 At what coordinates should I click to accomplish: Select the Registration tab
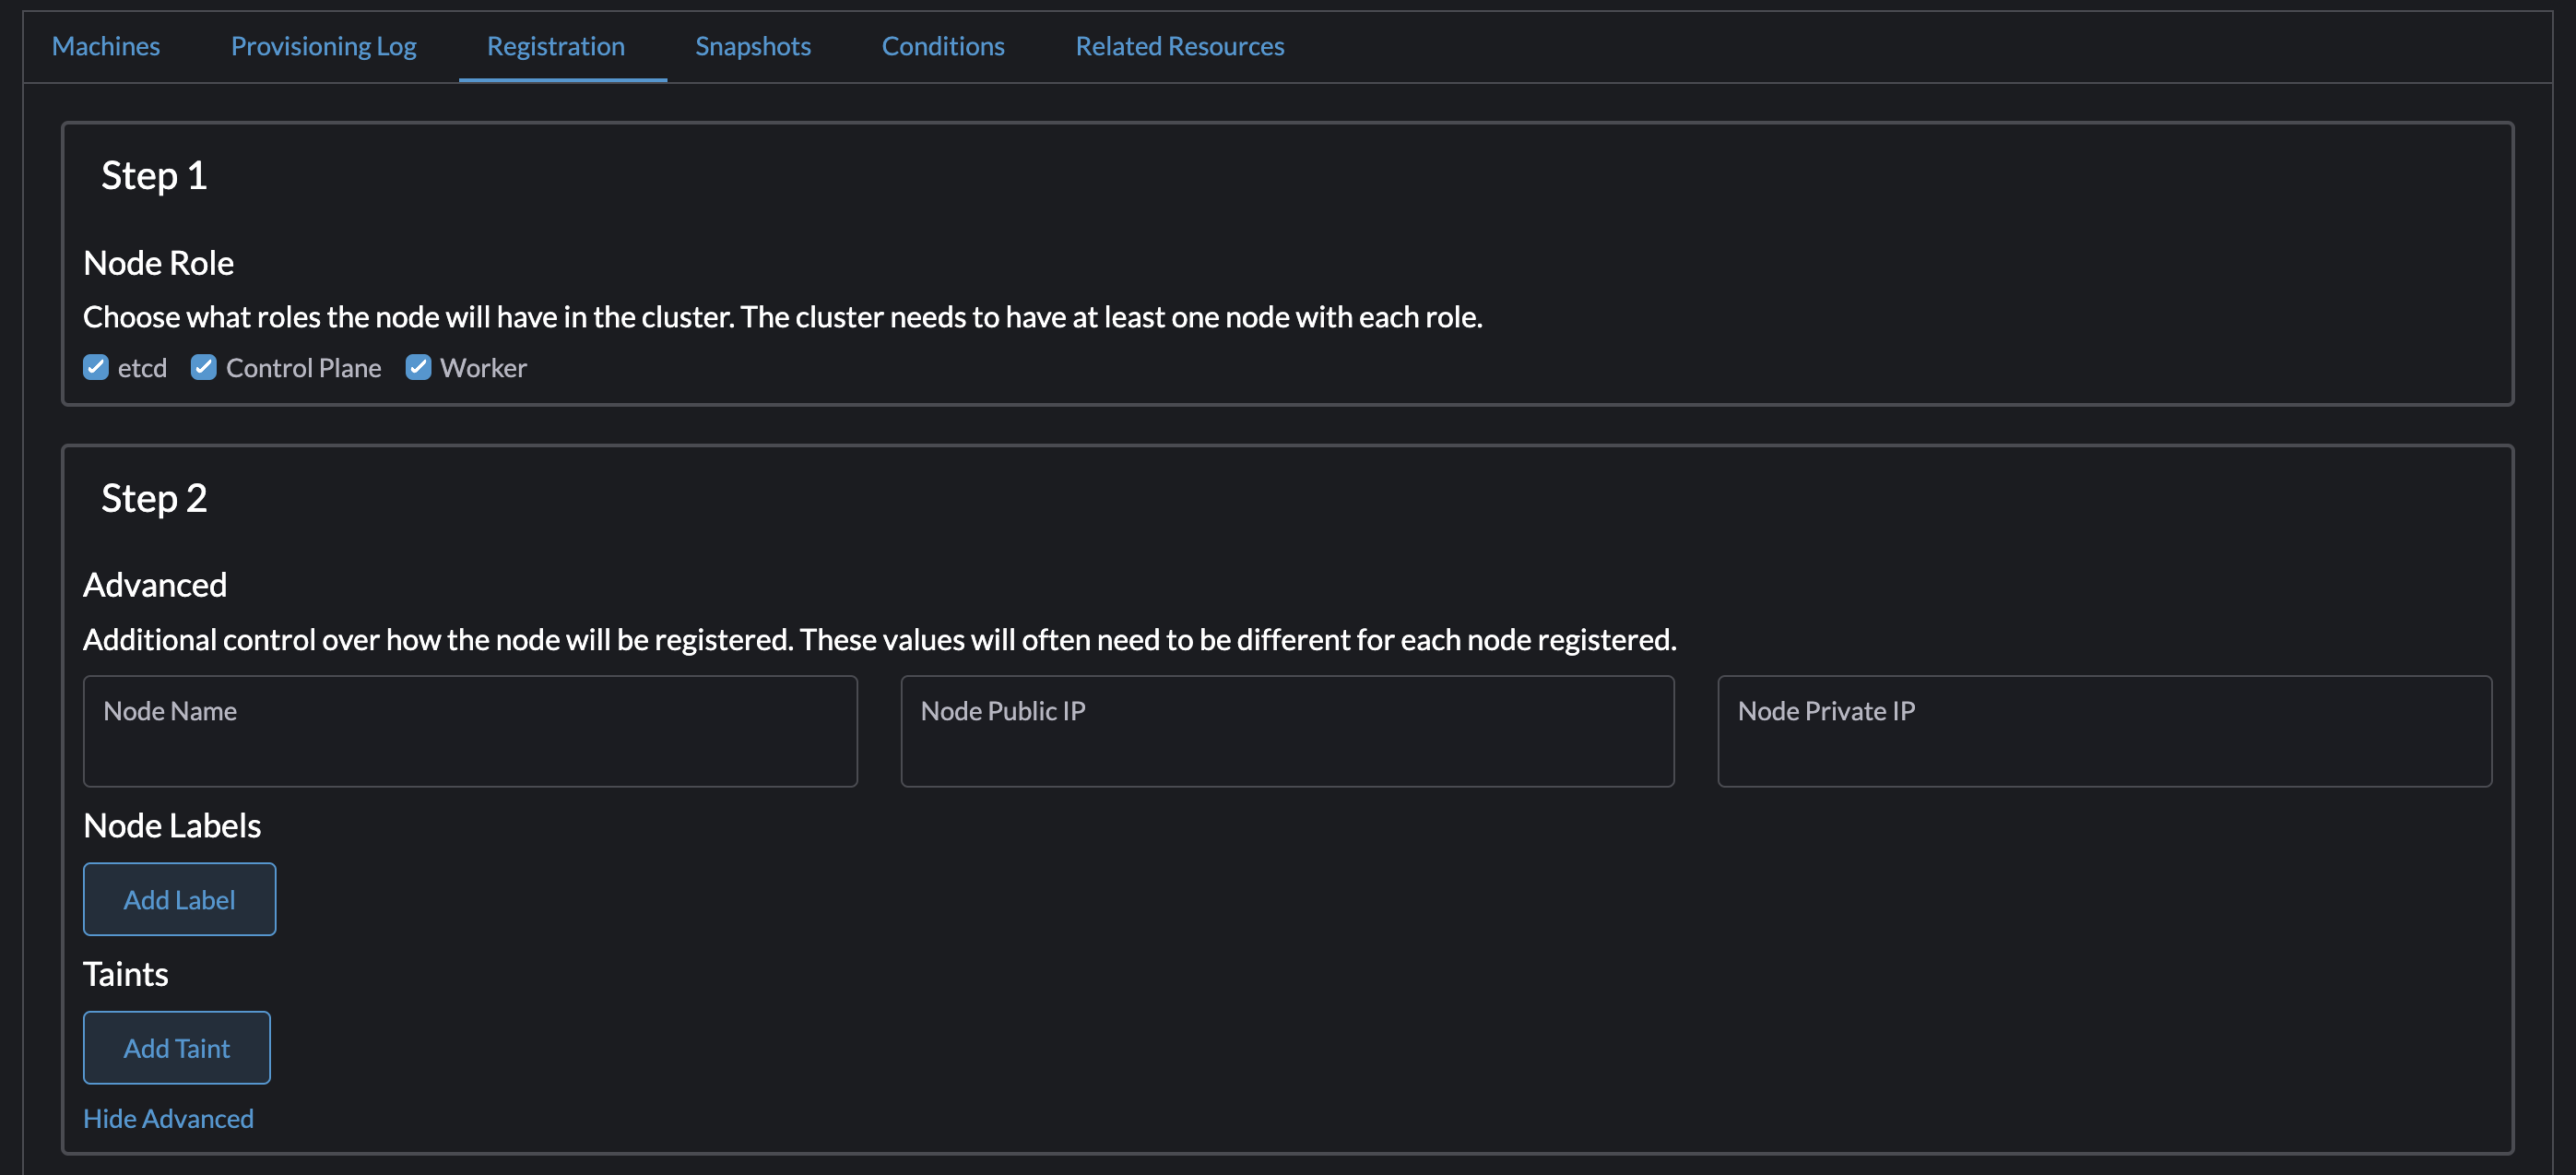556,46
